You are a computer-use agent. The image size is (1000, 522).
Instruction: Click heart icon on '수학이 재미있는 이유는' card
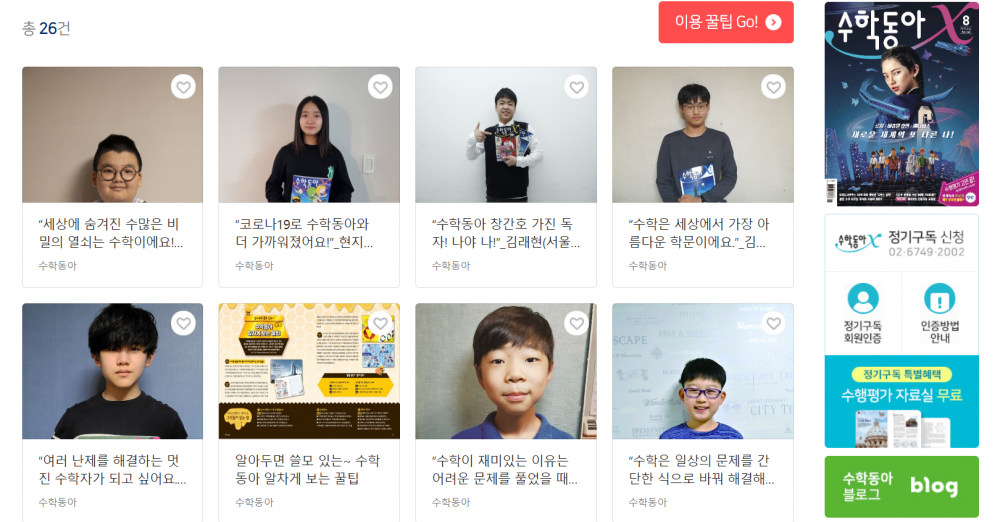coord(577,324)
